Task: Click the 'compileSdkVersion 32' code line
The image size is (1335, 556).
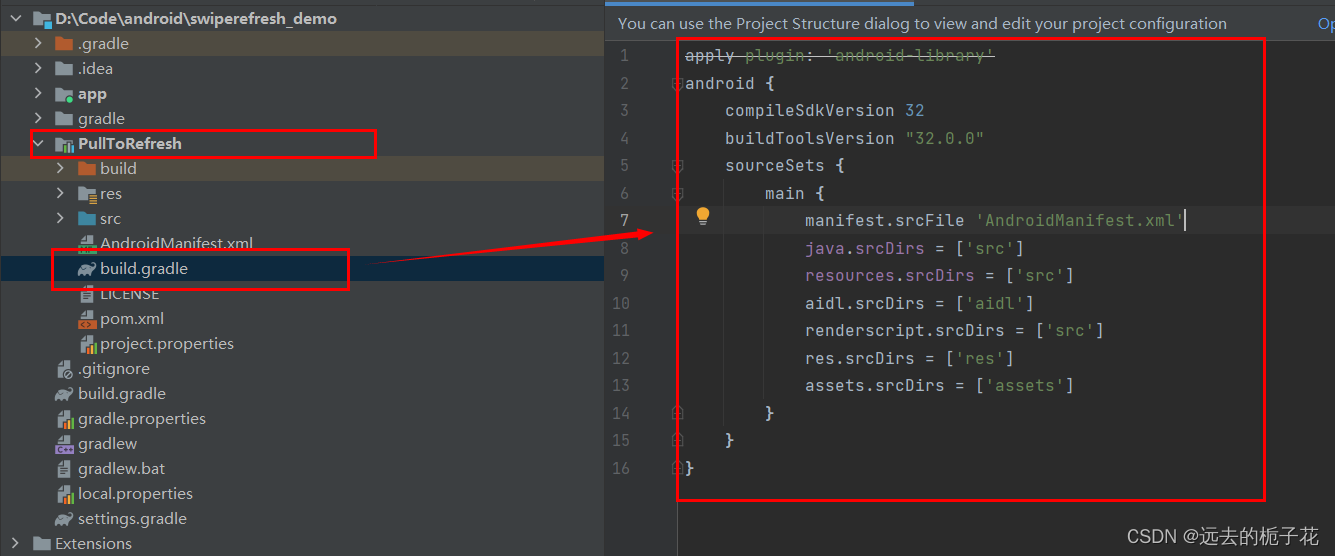Action: click(825, 110)
